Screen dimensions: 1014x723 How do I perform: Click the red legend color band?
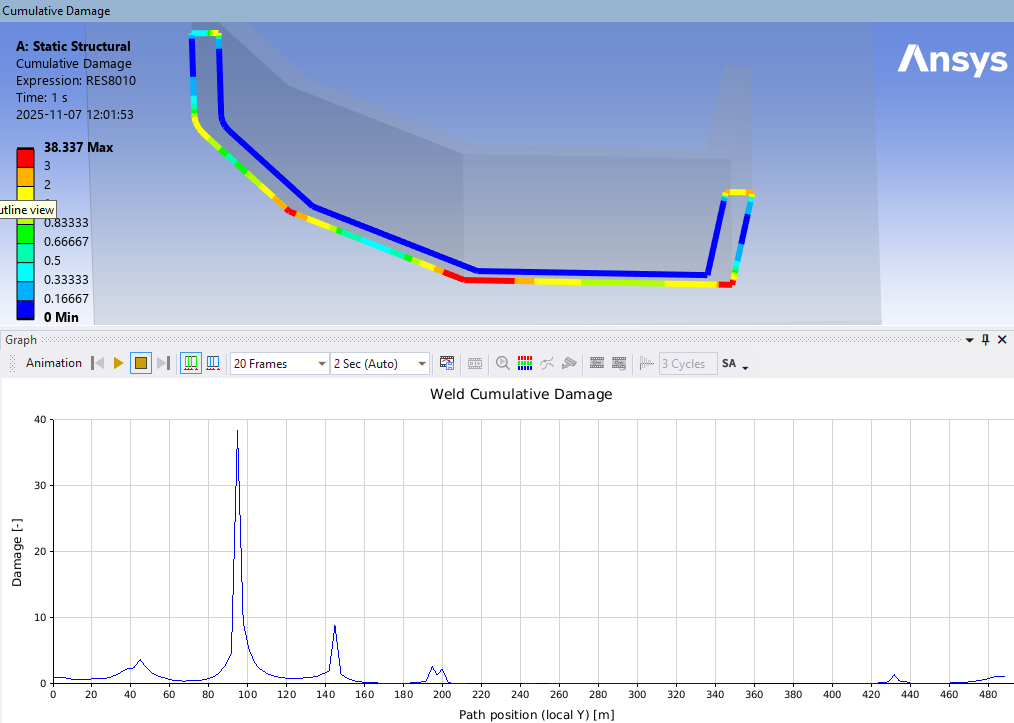click(25, 158)
